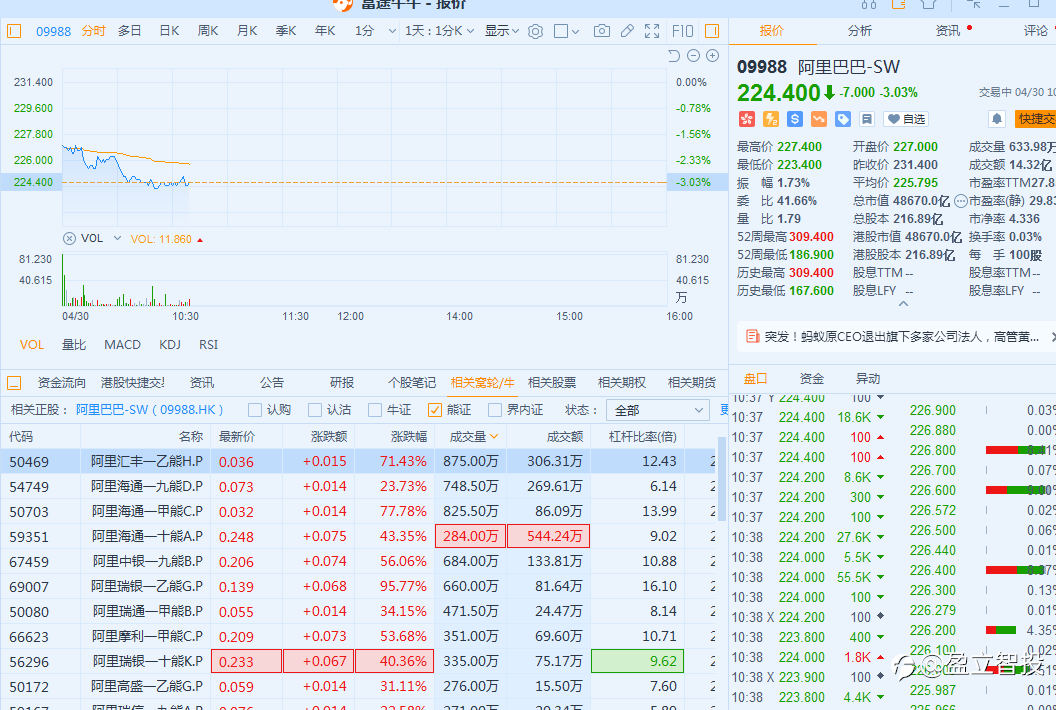This screenshot has width=1056, height=710.
Task: Switch to 季K quarterly chart
Action: (x=286, y=31)
